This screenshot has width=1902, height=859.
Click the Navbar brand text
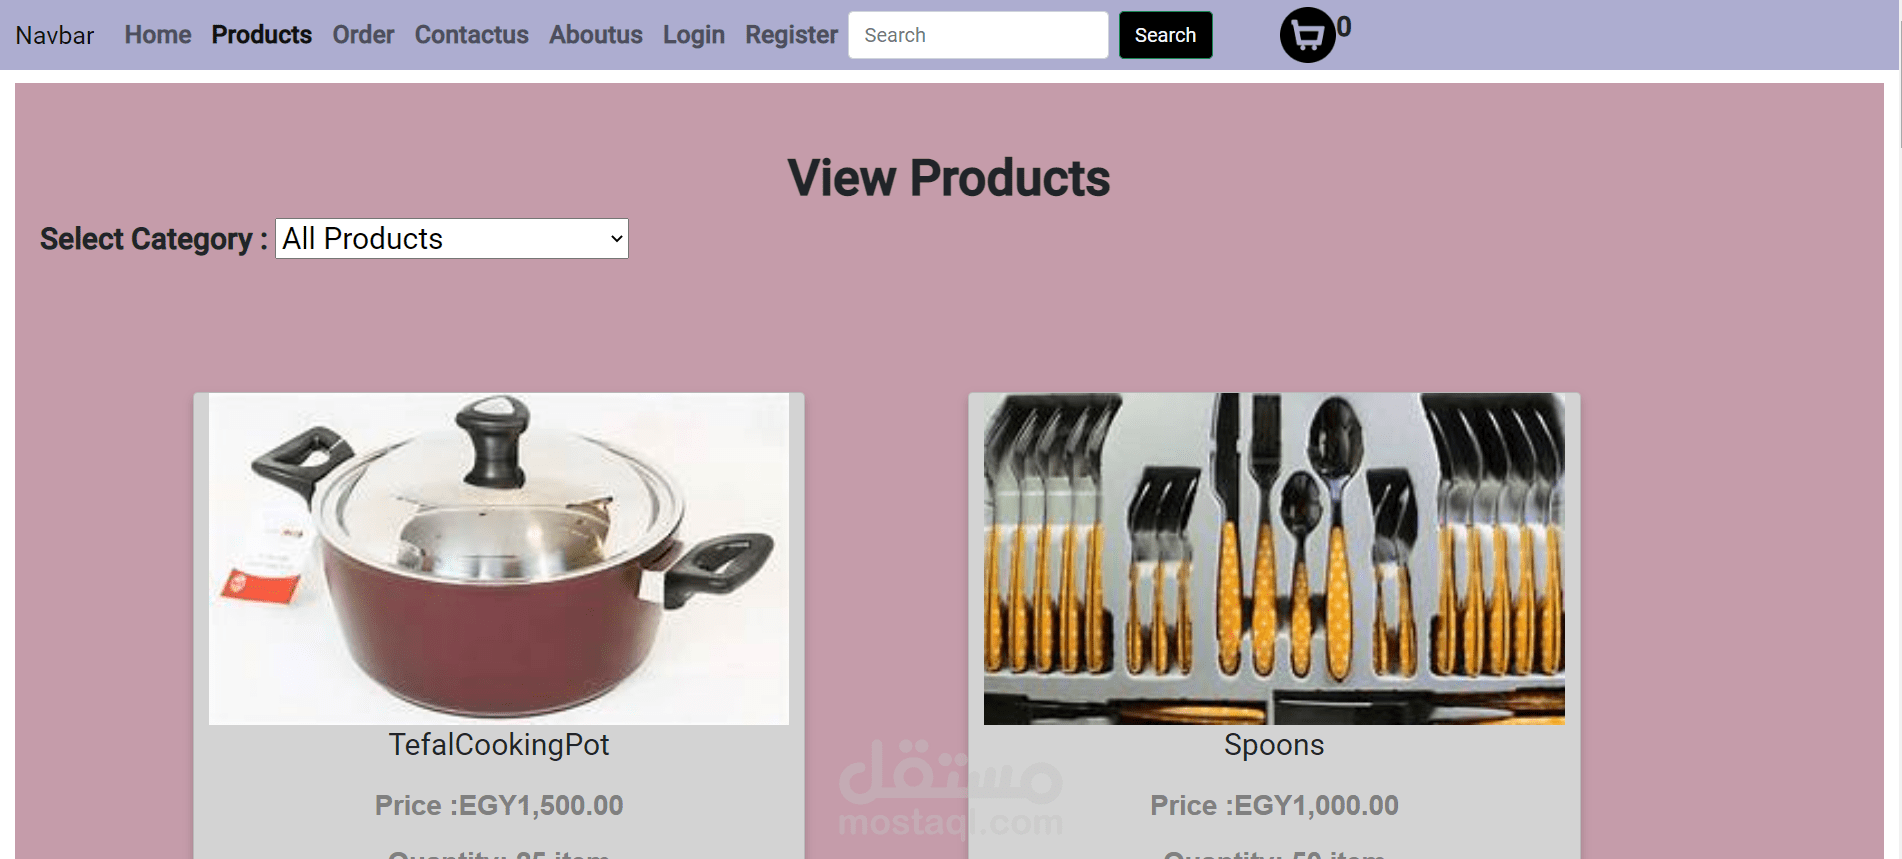point(55,35)
